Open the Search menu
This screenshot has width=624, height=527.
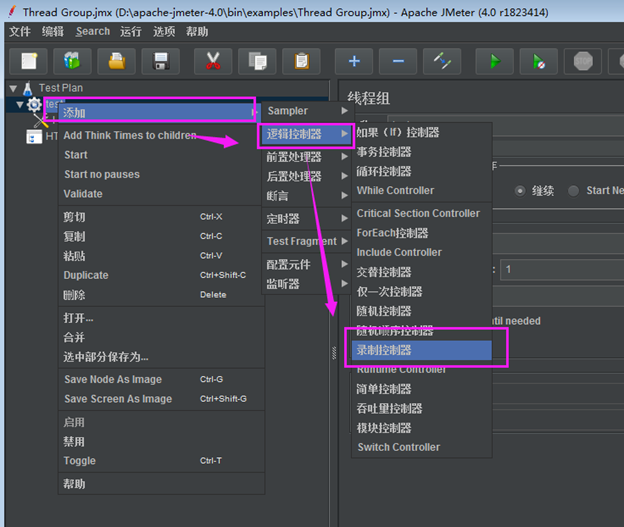[x=93, y=31]
